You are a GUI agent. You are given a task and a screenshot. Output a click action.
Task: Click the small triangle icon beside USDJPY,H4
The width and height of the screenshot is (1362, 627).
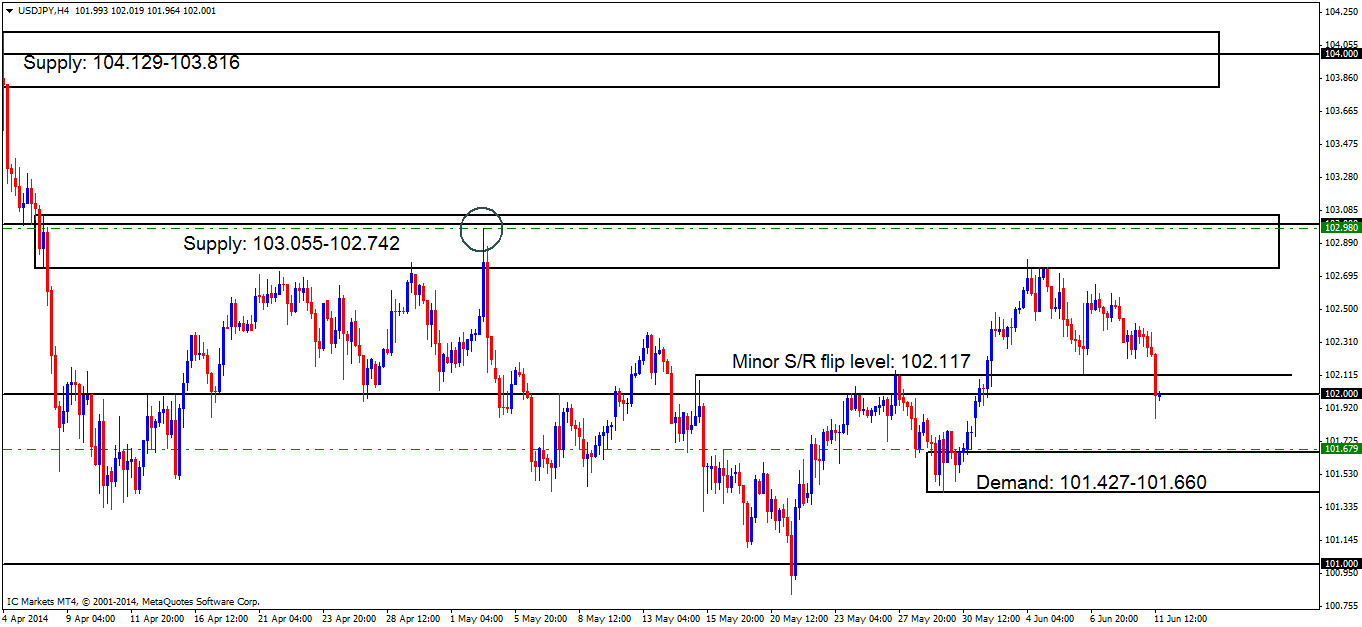click(10, 10)
